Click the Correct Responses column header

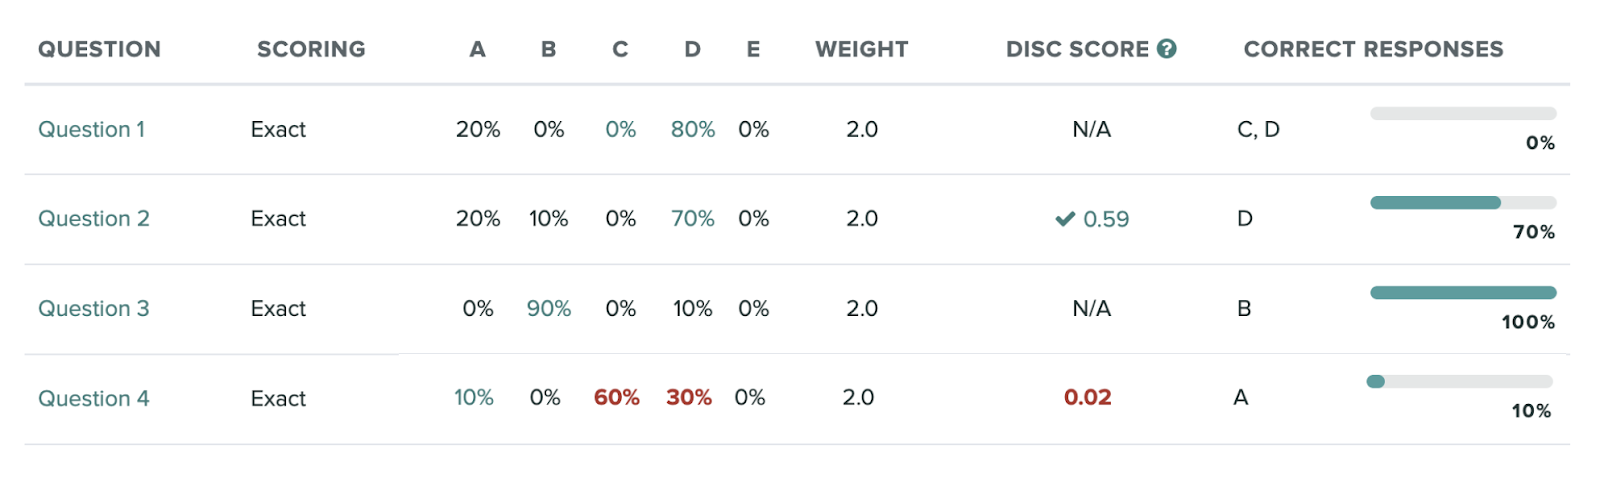coord(1373,49)
